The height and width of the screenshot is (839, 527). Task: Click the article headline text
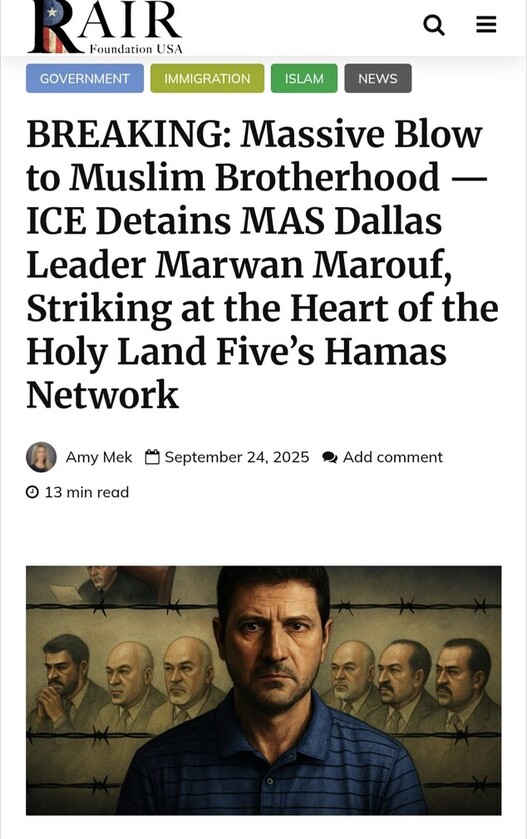(262, 265)
